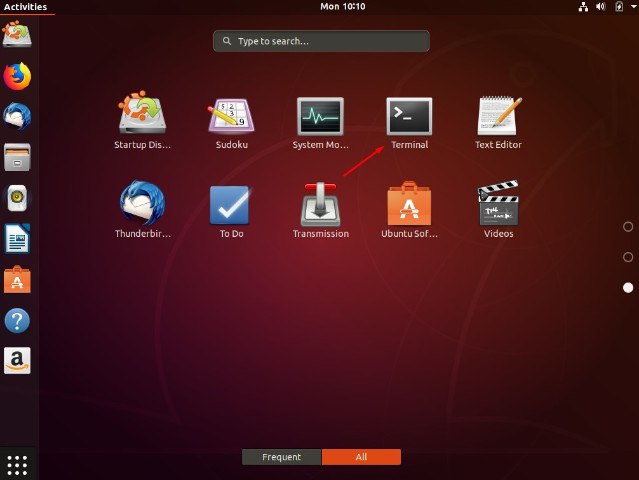Expand the system menu arrow in top bar
Viewport: 639px width, 480px height.
(x=634, y=6)
